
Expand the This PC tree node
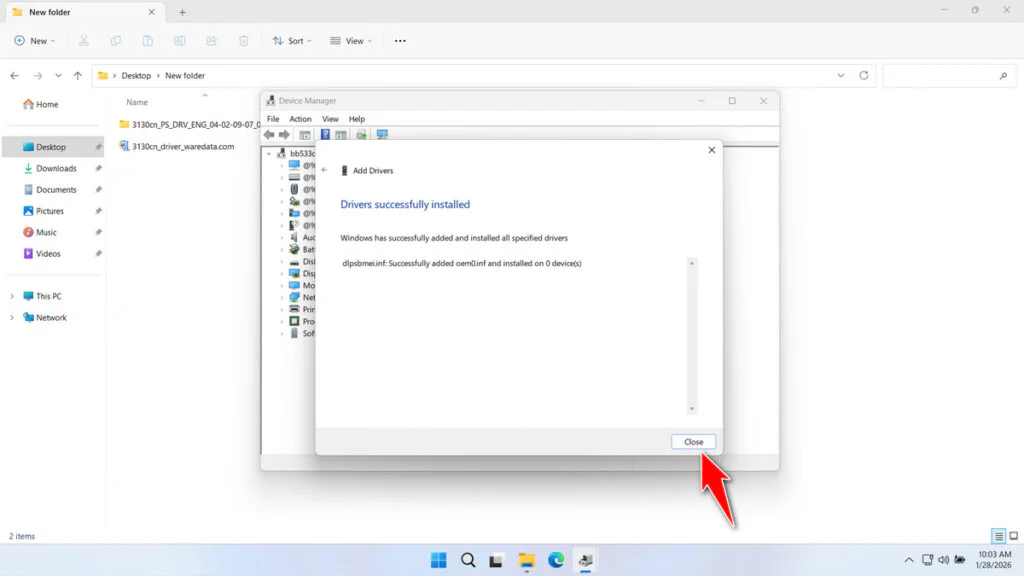pos(12,297)
